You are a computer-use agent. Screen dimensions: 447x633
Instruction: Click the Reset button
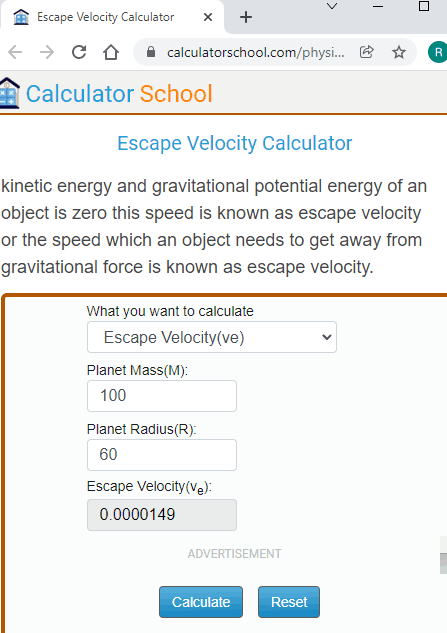point(289,602)
